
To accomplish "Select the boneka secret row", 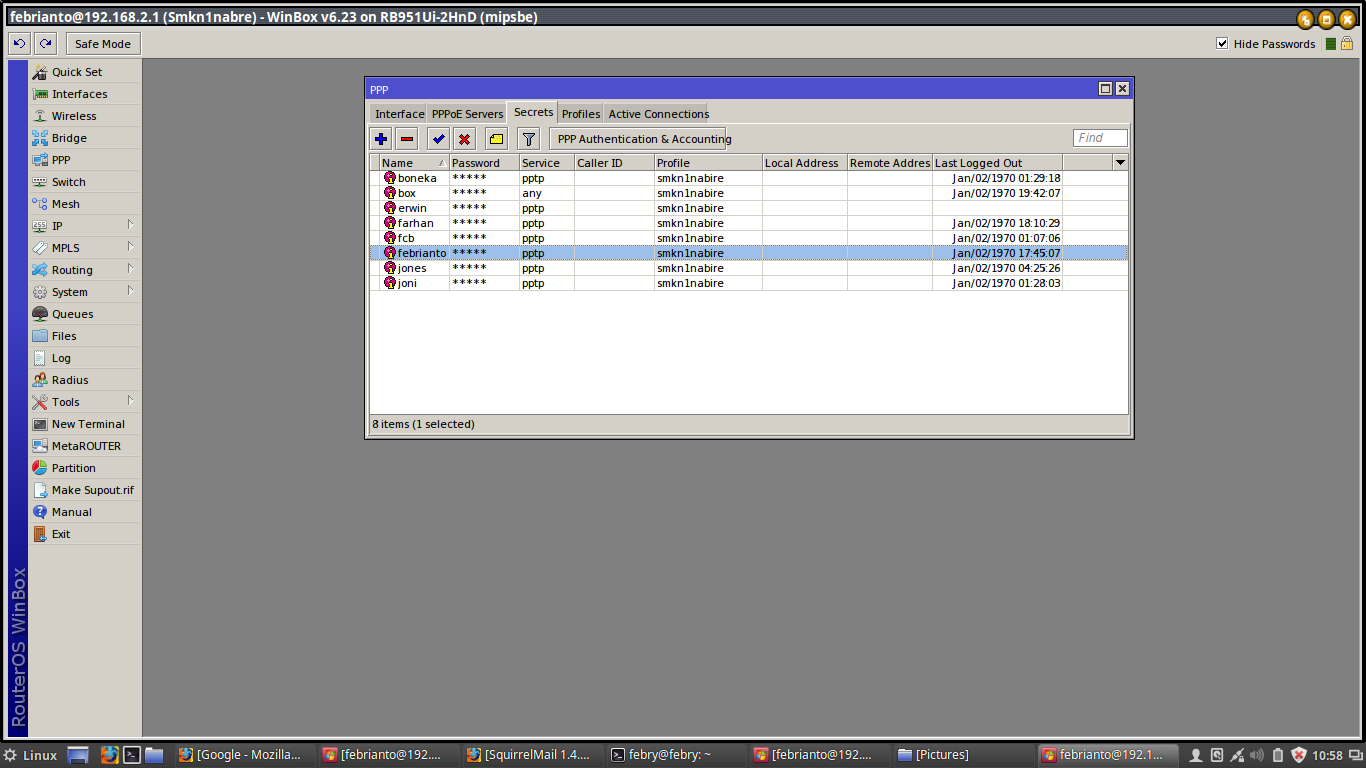I will 748,178.
